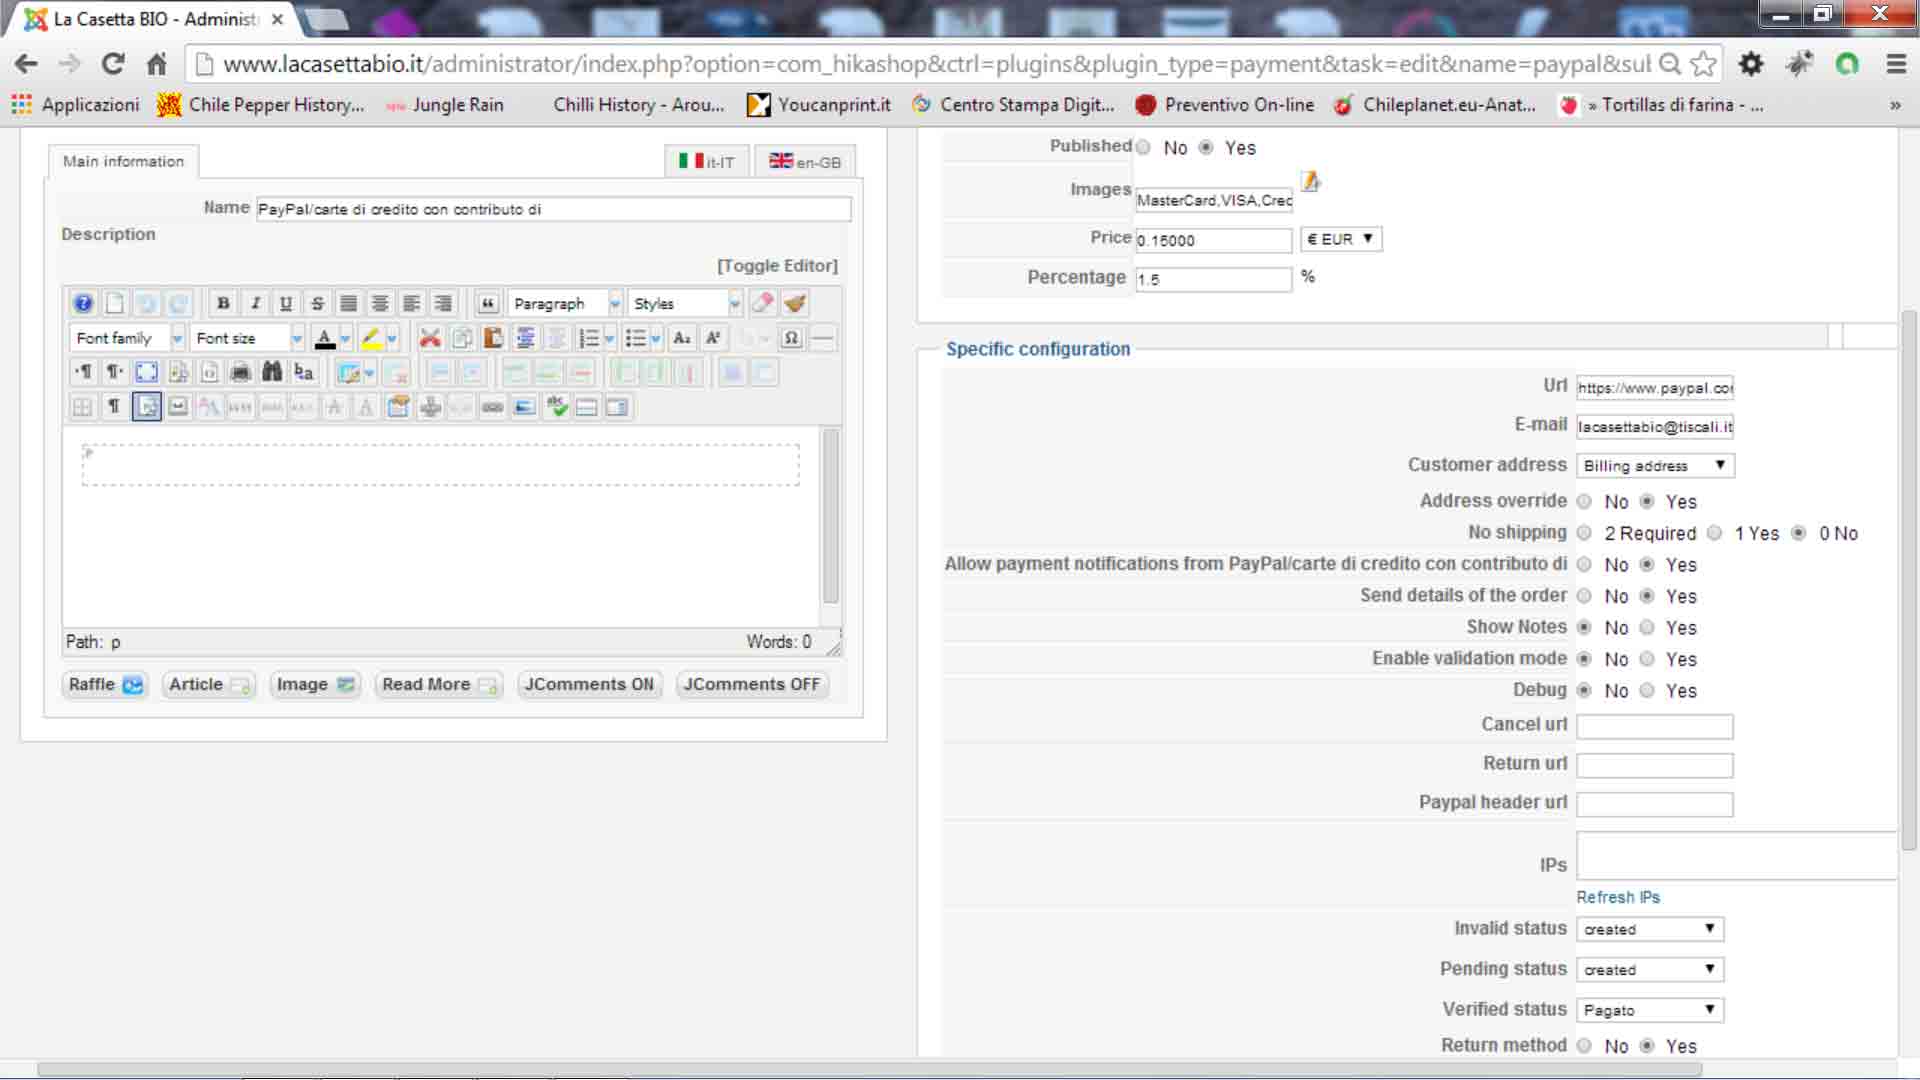The image size is (1920, 1080).
Task: Click the strikethrough formatting icon
Action: coord(317,303)
